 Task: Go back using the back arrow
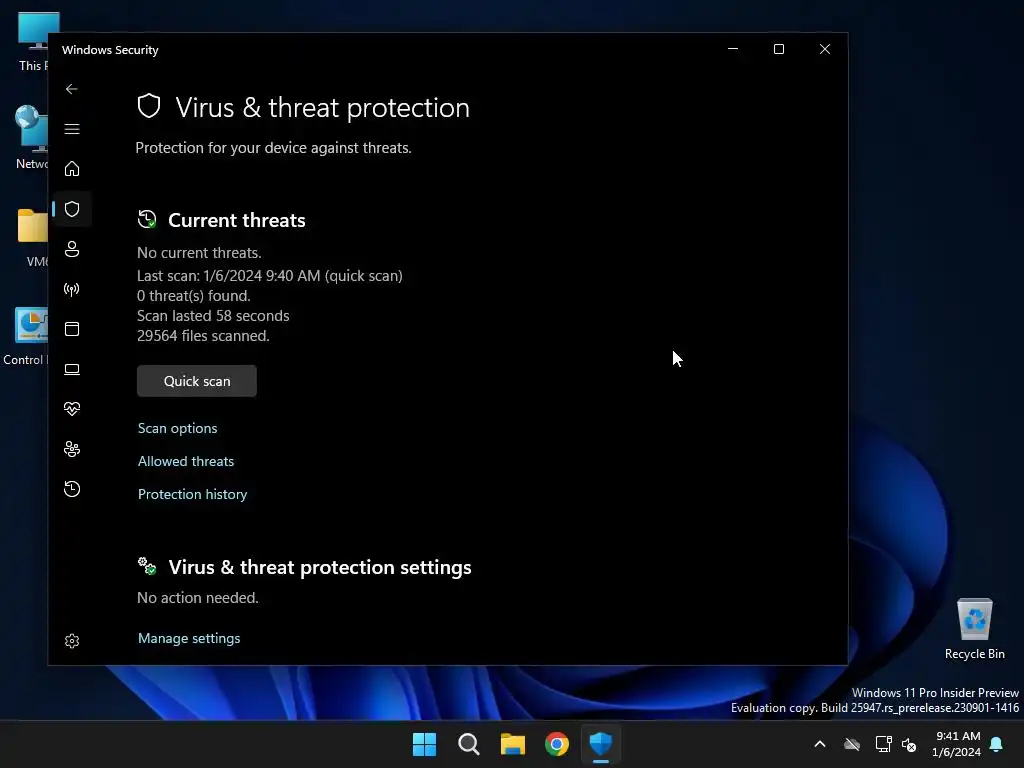coord(72,89)
